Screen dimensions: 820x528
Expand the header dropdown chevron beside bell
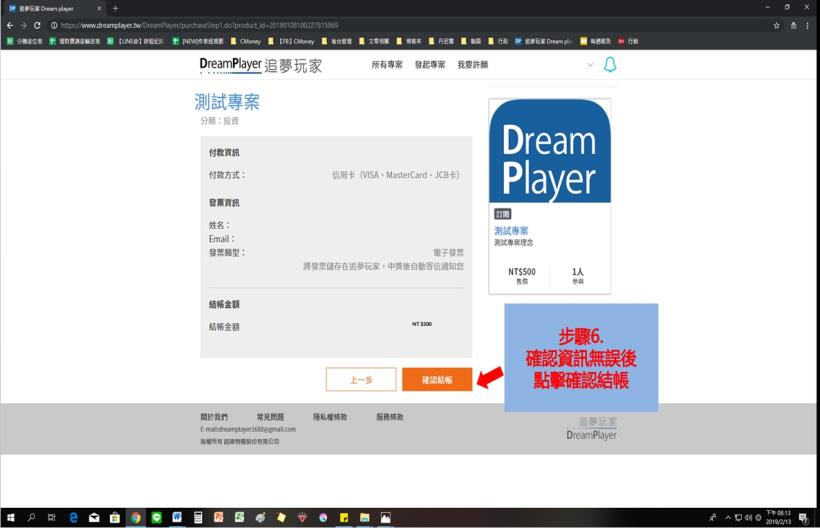pos(590,65)
